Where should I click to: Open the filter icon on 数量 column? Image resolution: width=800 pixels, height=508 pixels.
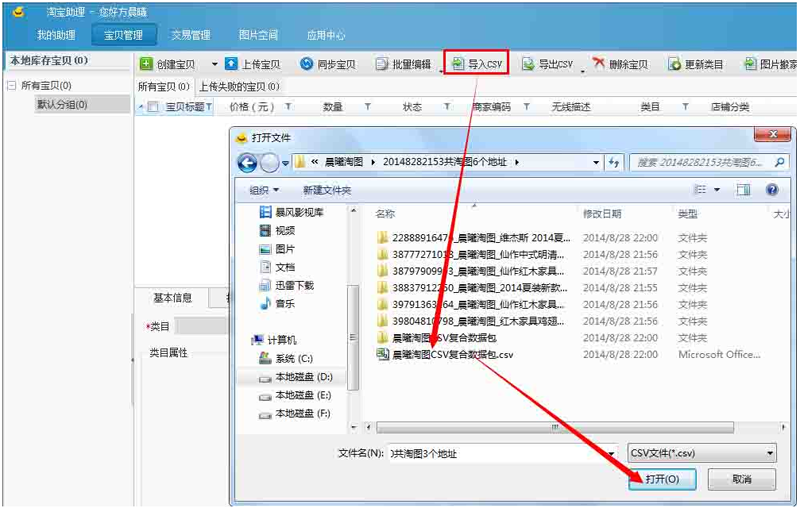click(367, 107)
